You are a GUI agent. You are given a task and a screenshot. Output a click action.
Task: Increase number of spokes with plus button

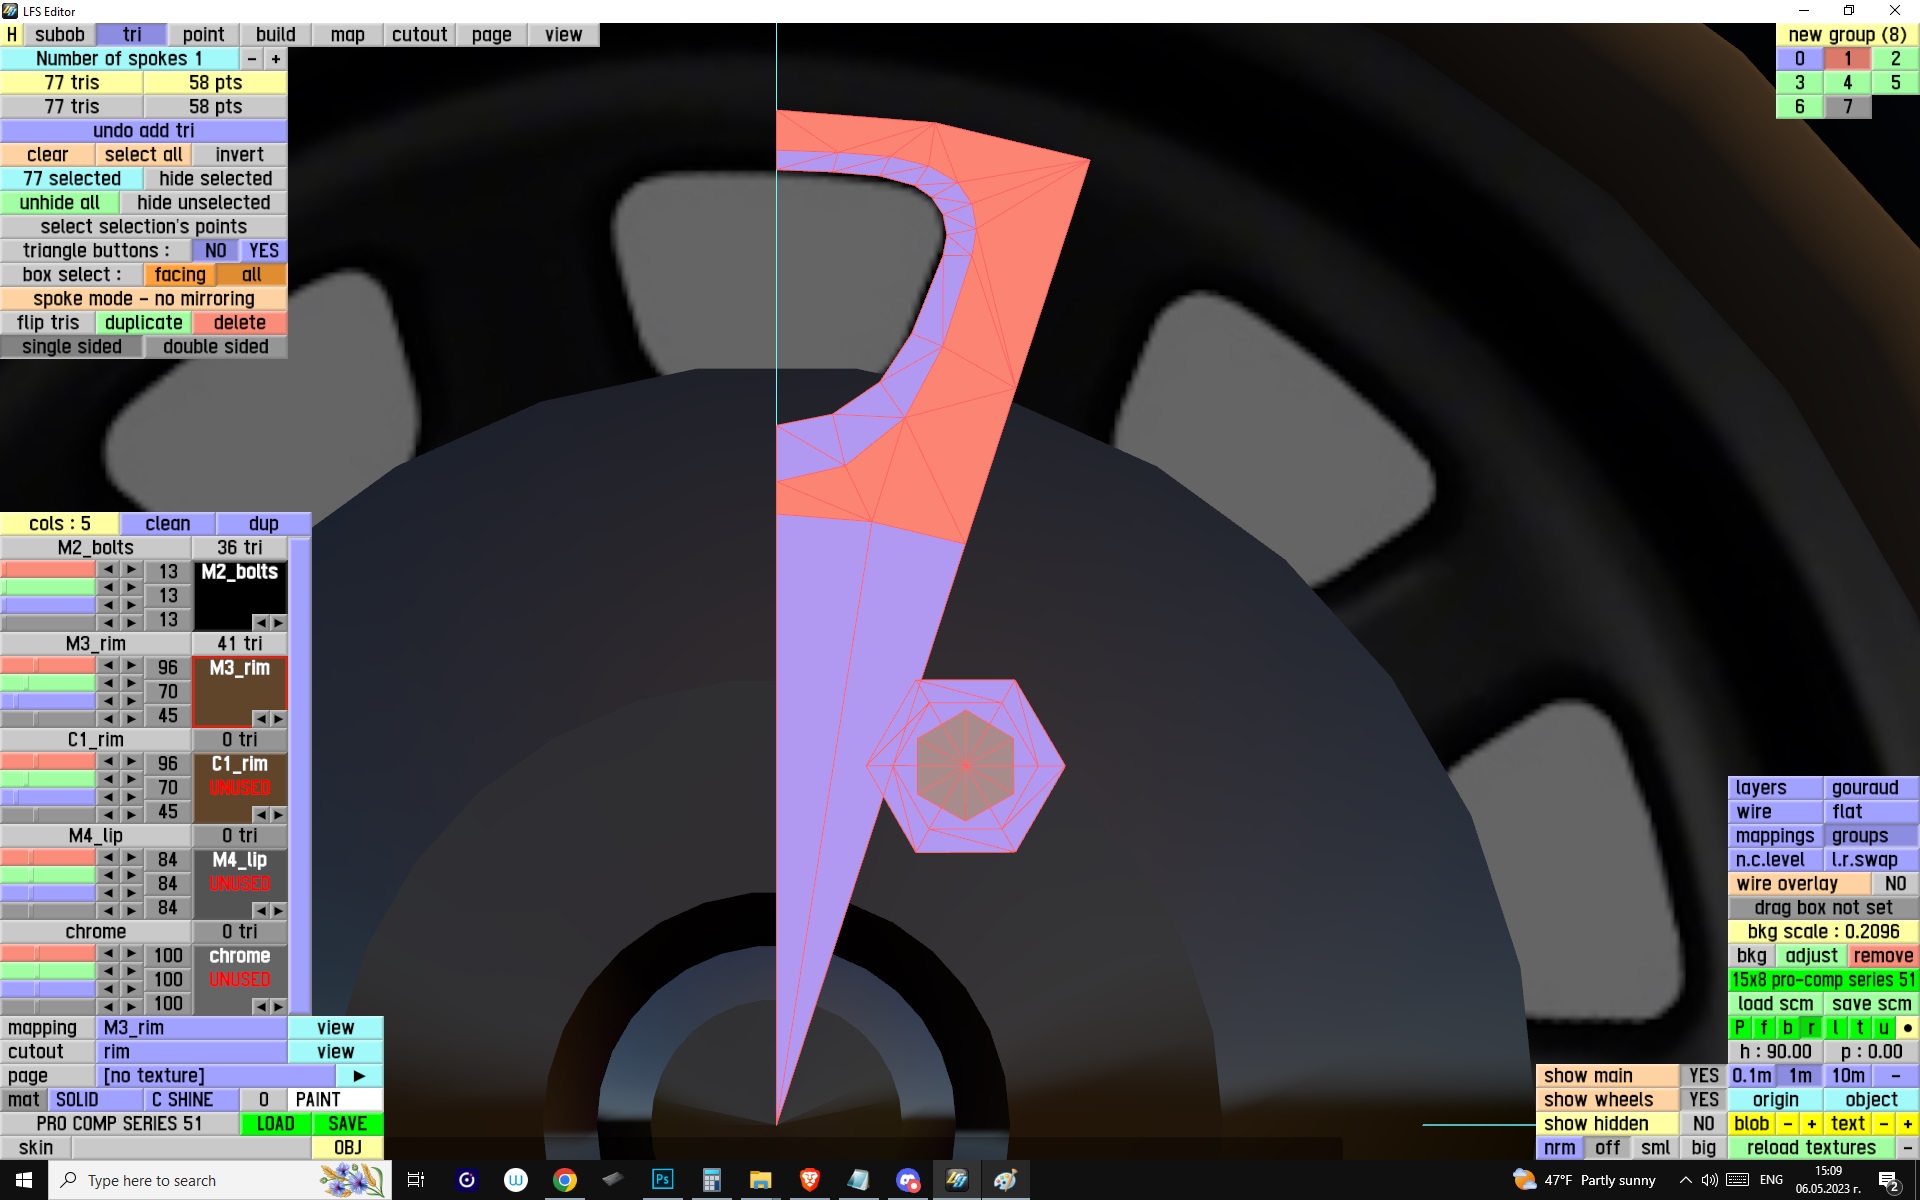276,59
